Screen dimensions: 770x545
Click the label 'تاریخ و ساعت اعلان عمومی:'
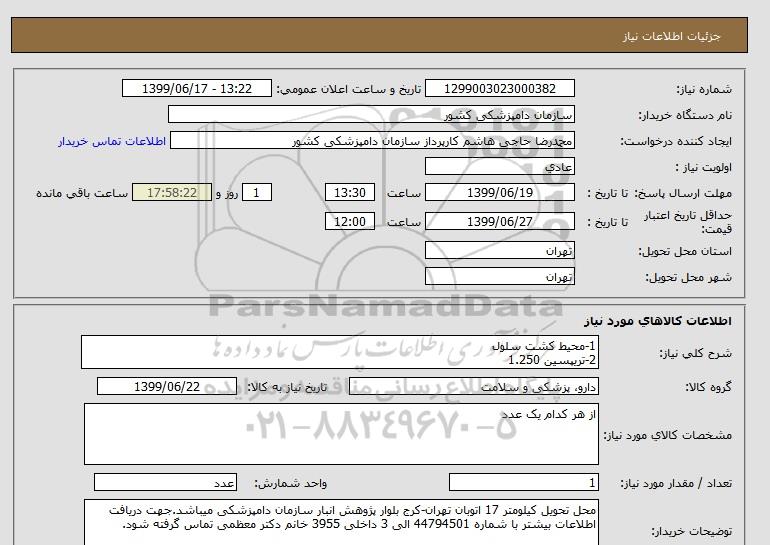click(349, 89)
